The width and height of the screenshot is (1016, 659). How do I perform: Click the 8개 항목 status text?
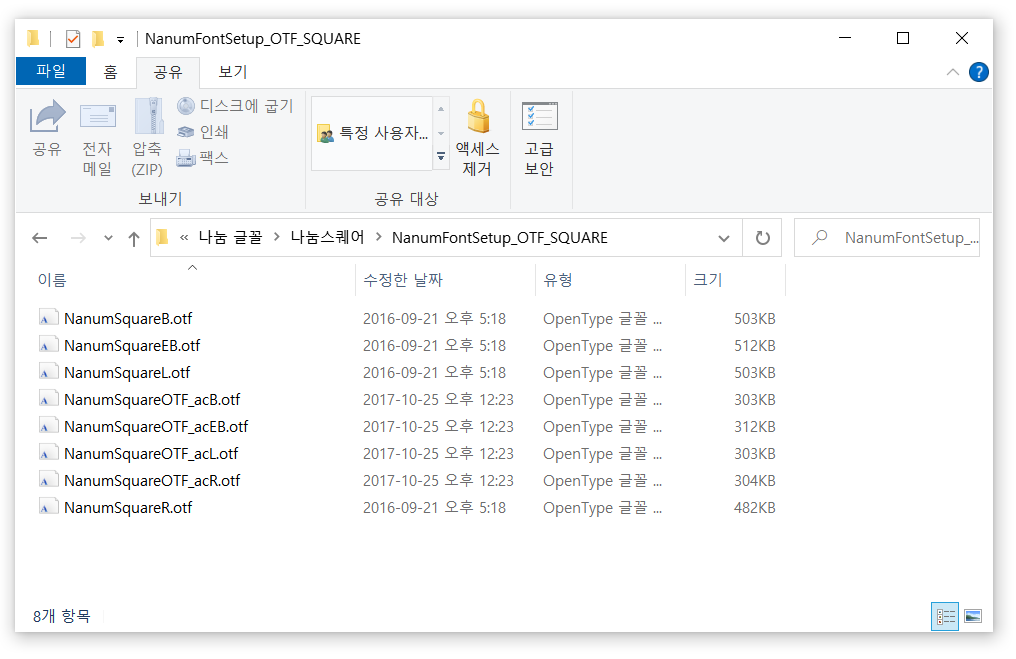click(x=62, y=616)
